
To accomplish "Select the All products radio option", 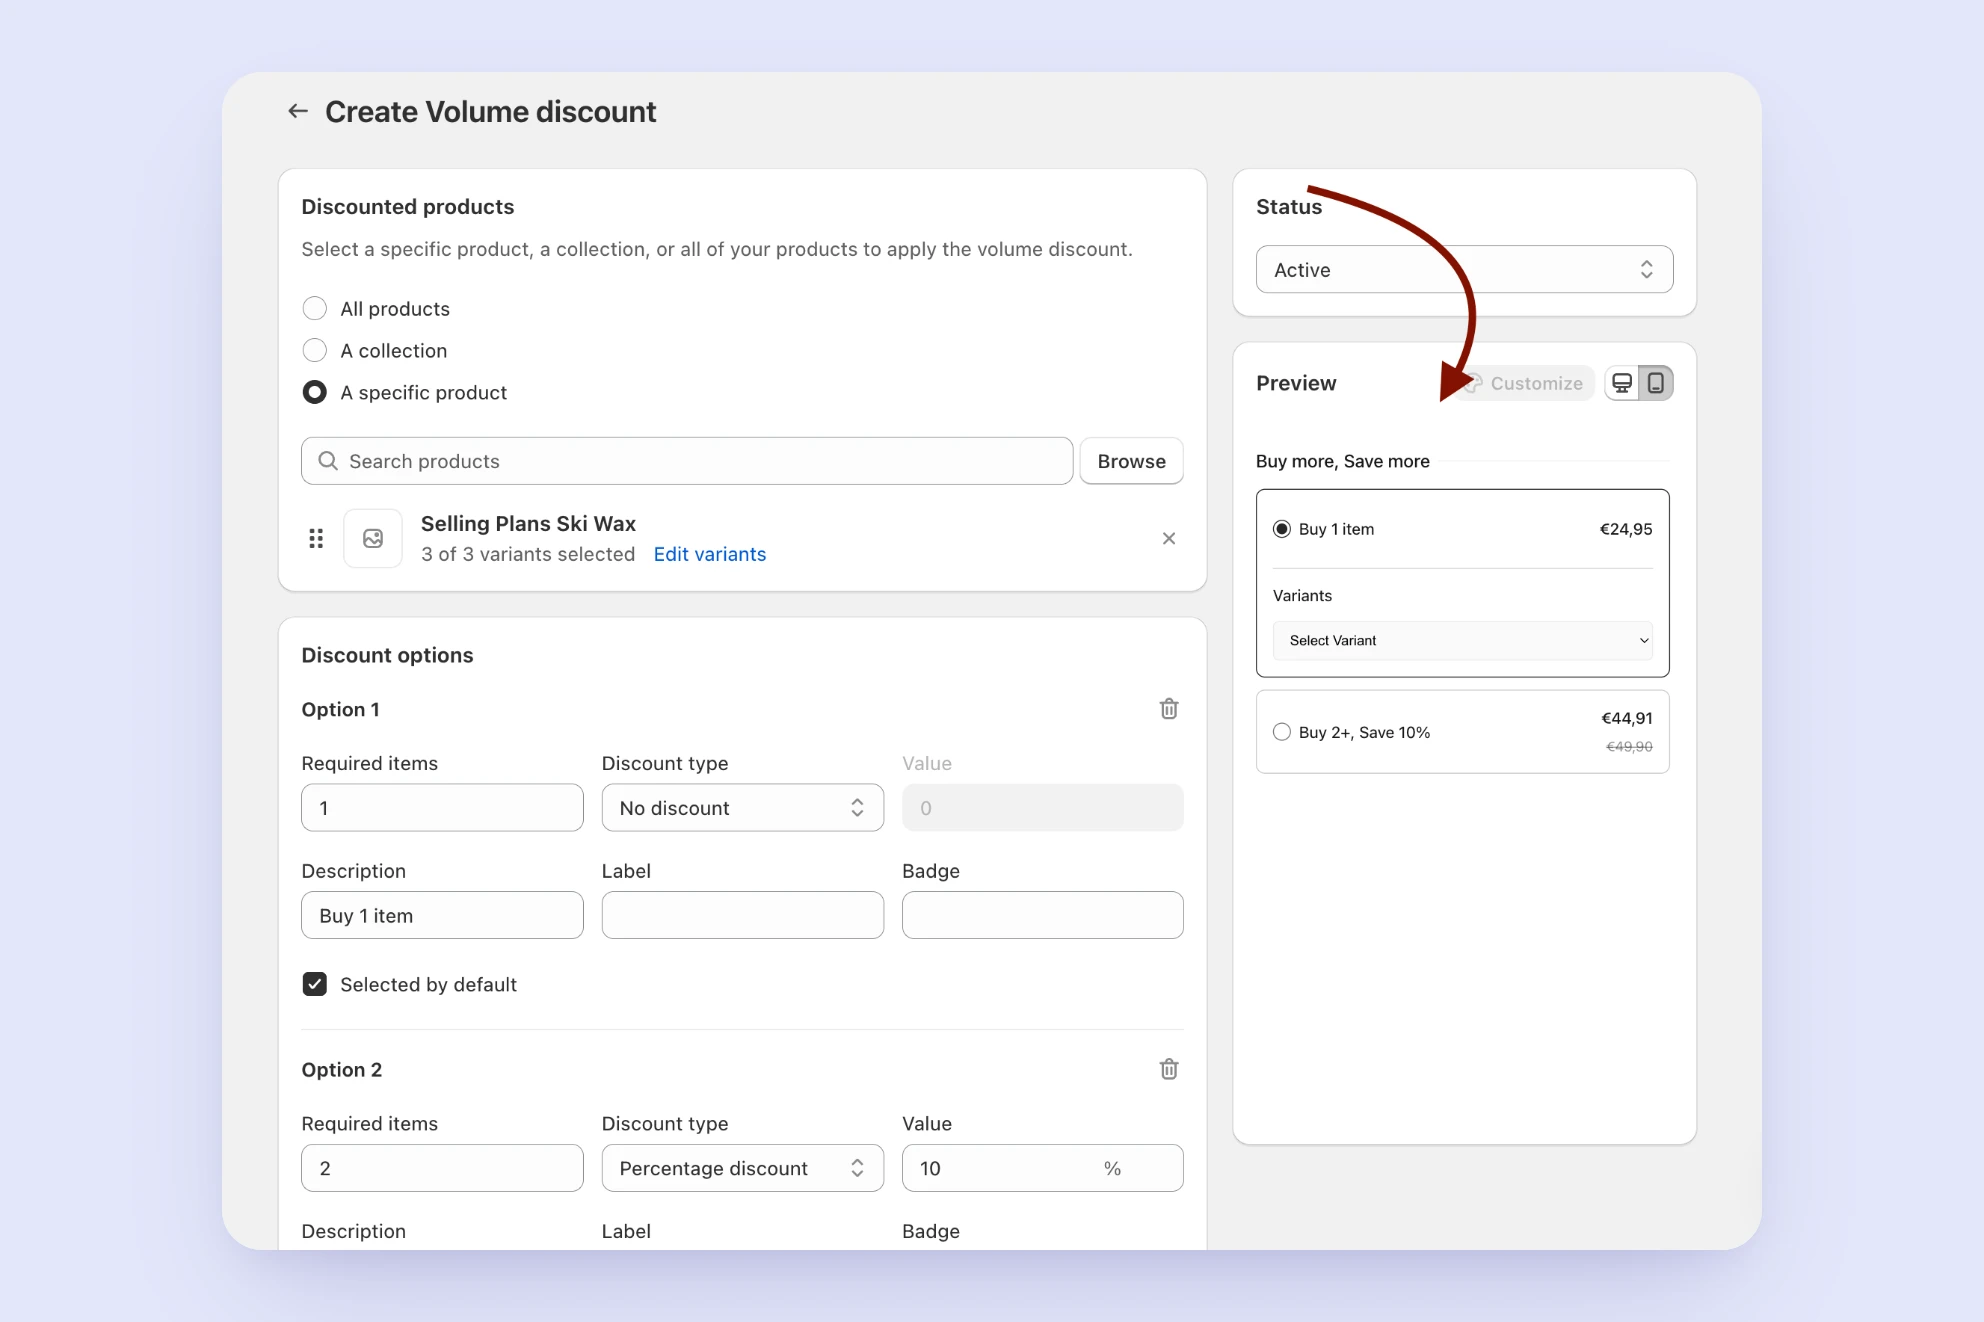I will (x=314, y=308).
